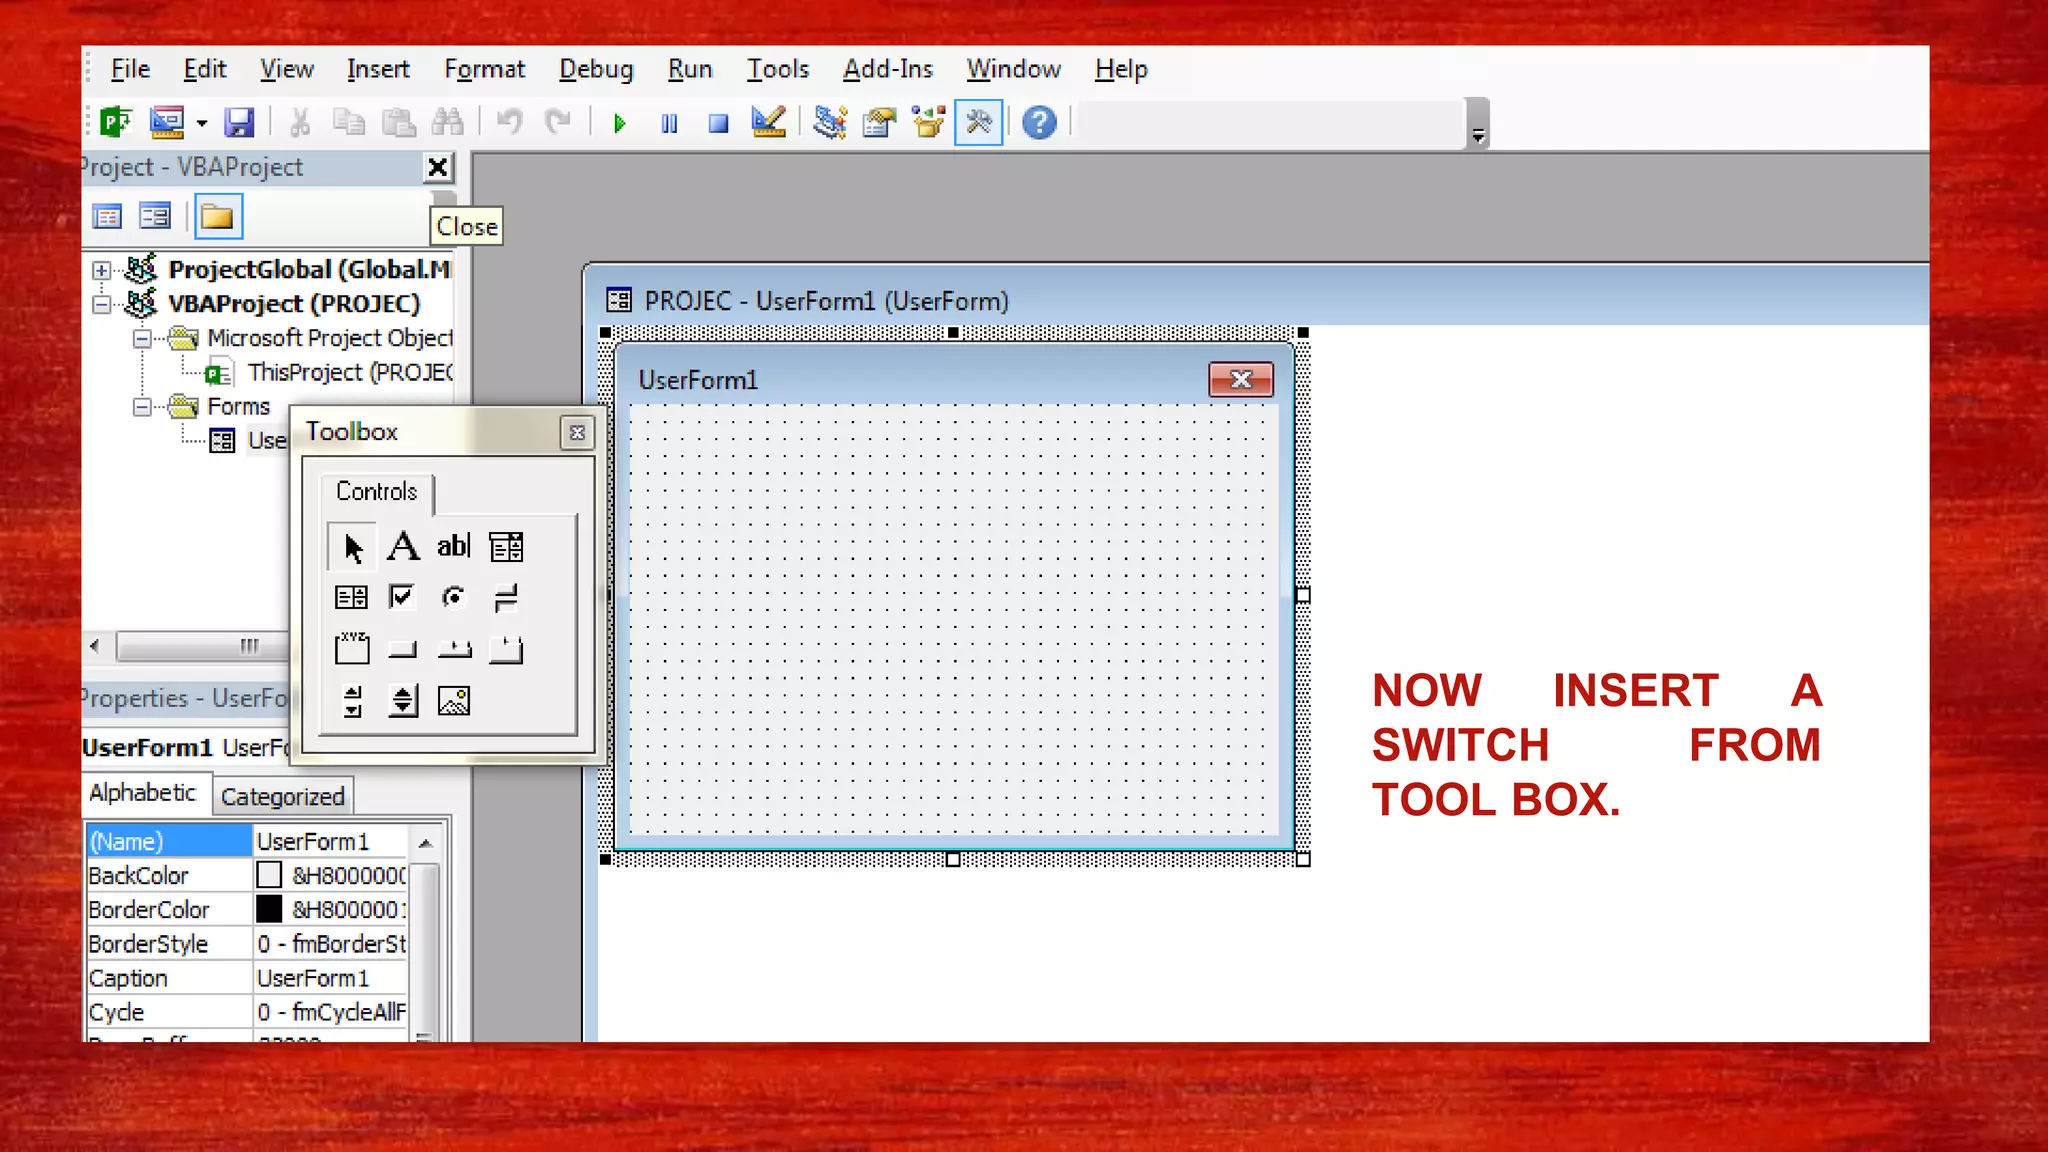The width and height of the screenshot is (2048, 1152).
Task: Pick the OptionButton control in Toolbox
Action: pyautogui.click(x=454, y=598)
